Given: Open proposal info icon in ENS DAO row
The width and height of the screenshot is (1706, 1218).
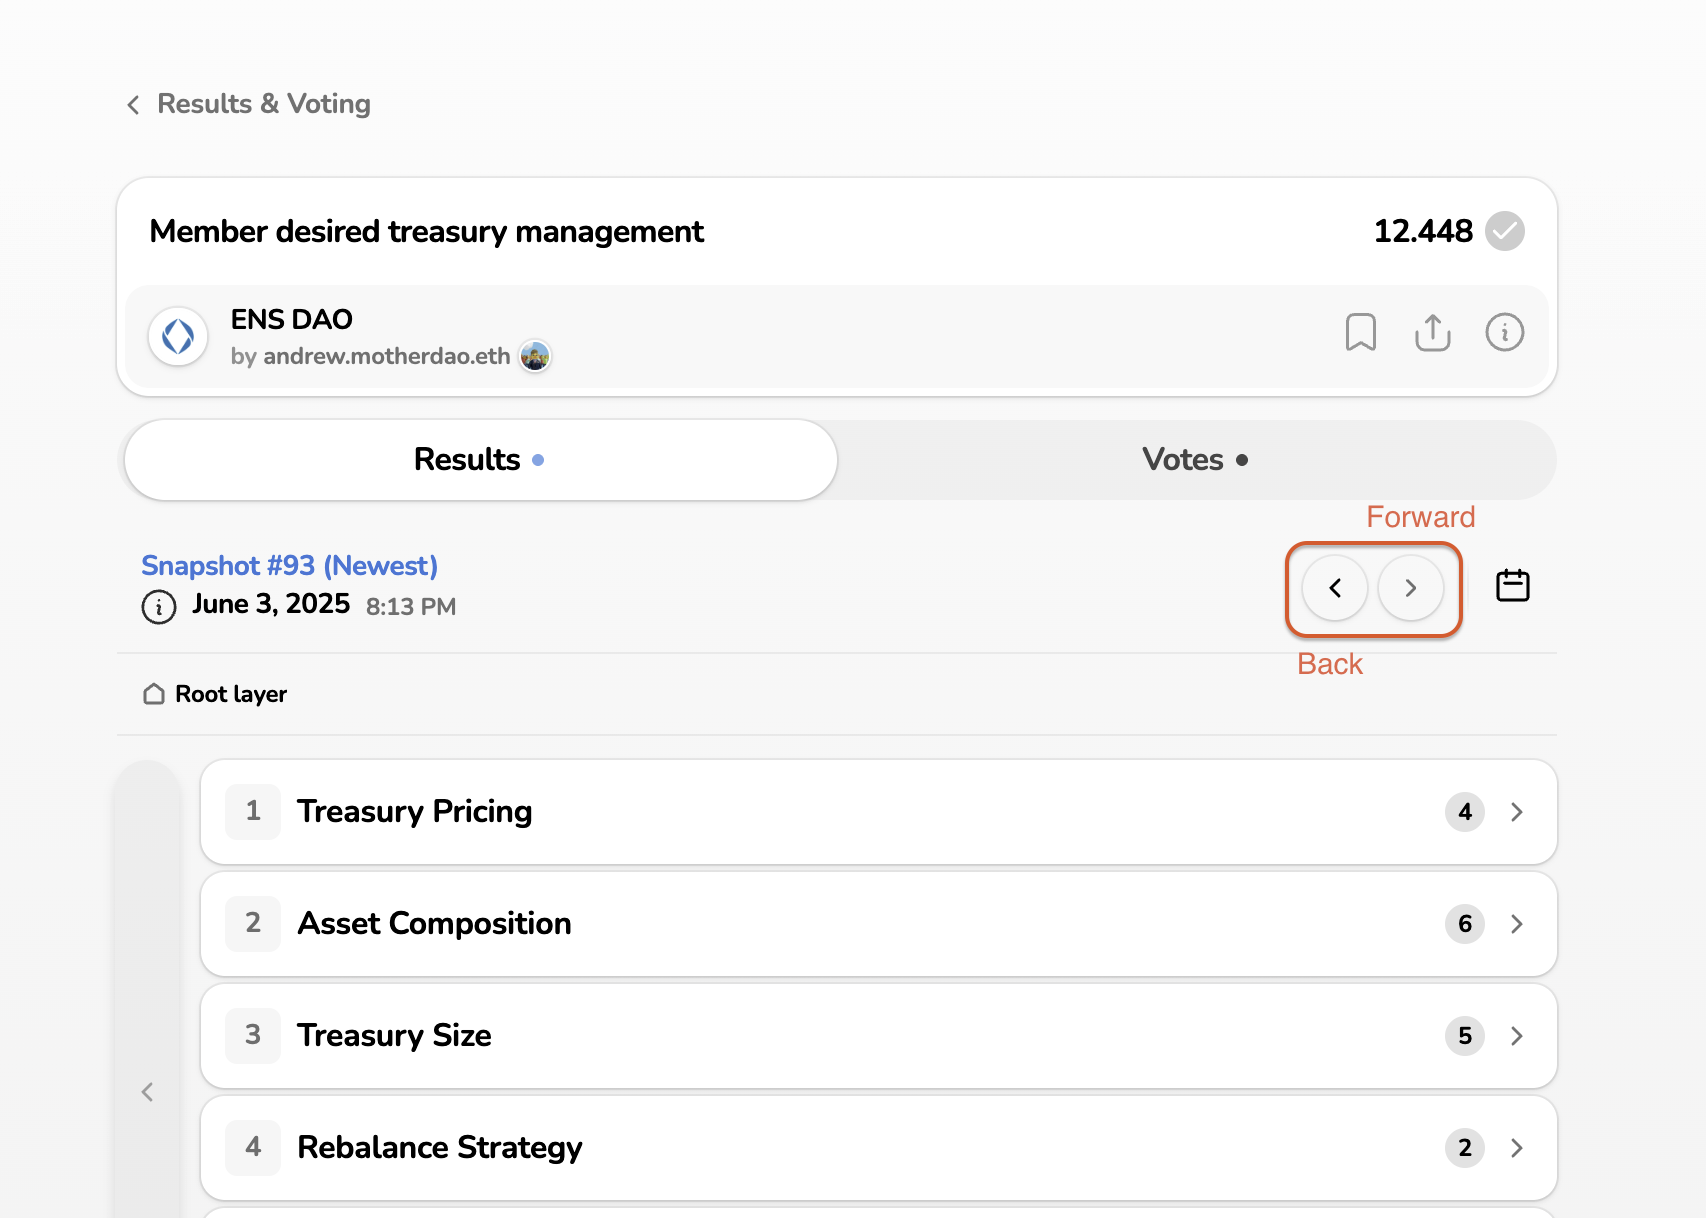Looking at the screenshot, I should point(1504,332).
